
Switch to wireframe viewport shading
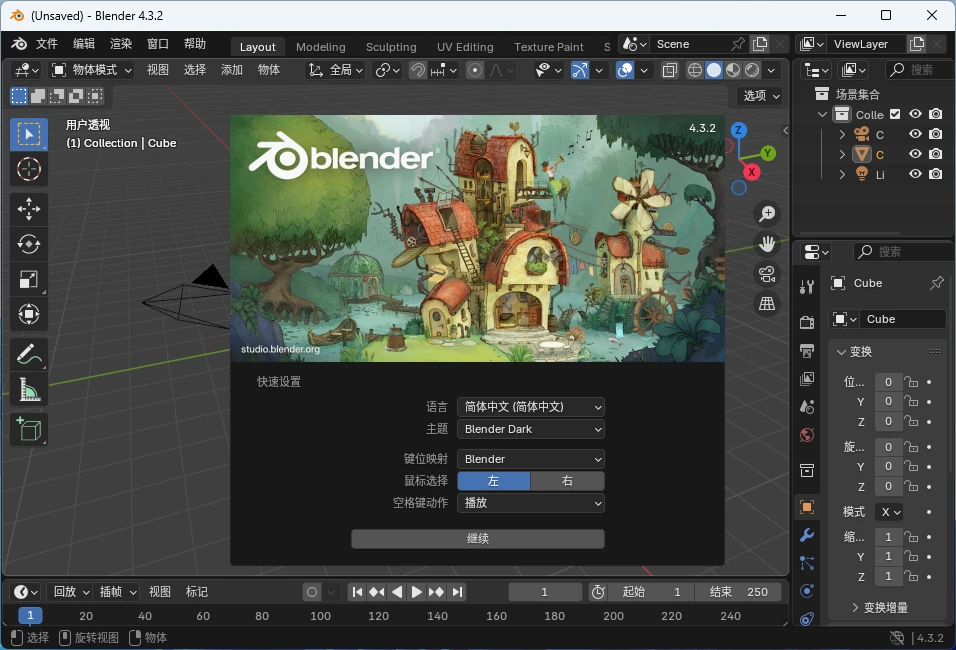pos(694,70)
